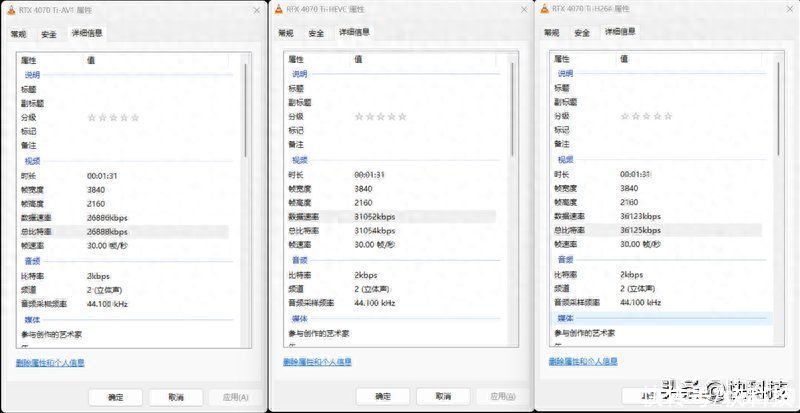Click the details list scrollbar in H264 window
Screen dimensions: 800x413
click(x=779, y=108)
